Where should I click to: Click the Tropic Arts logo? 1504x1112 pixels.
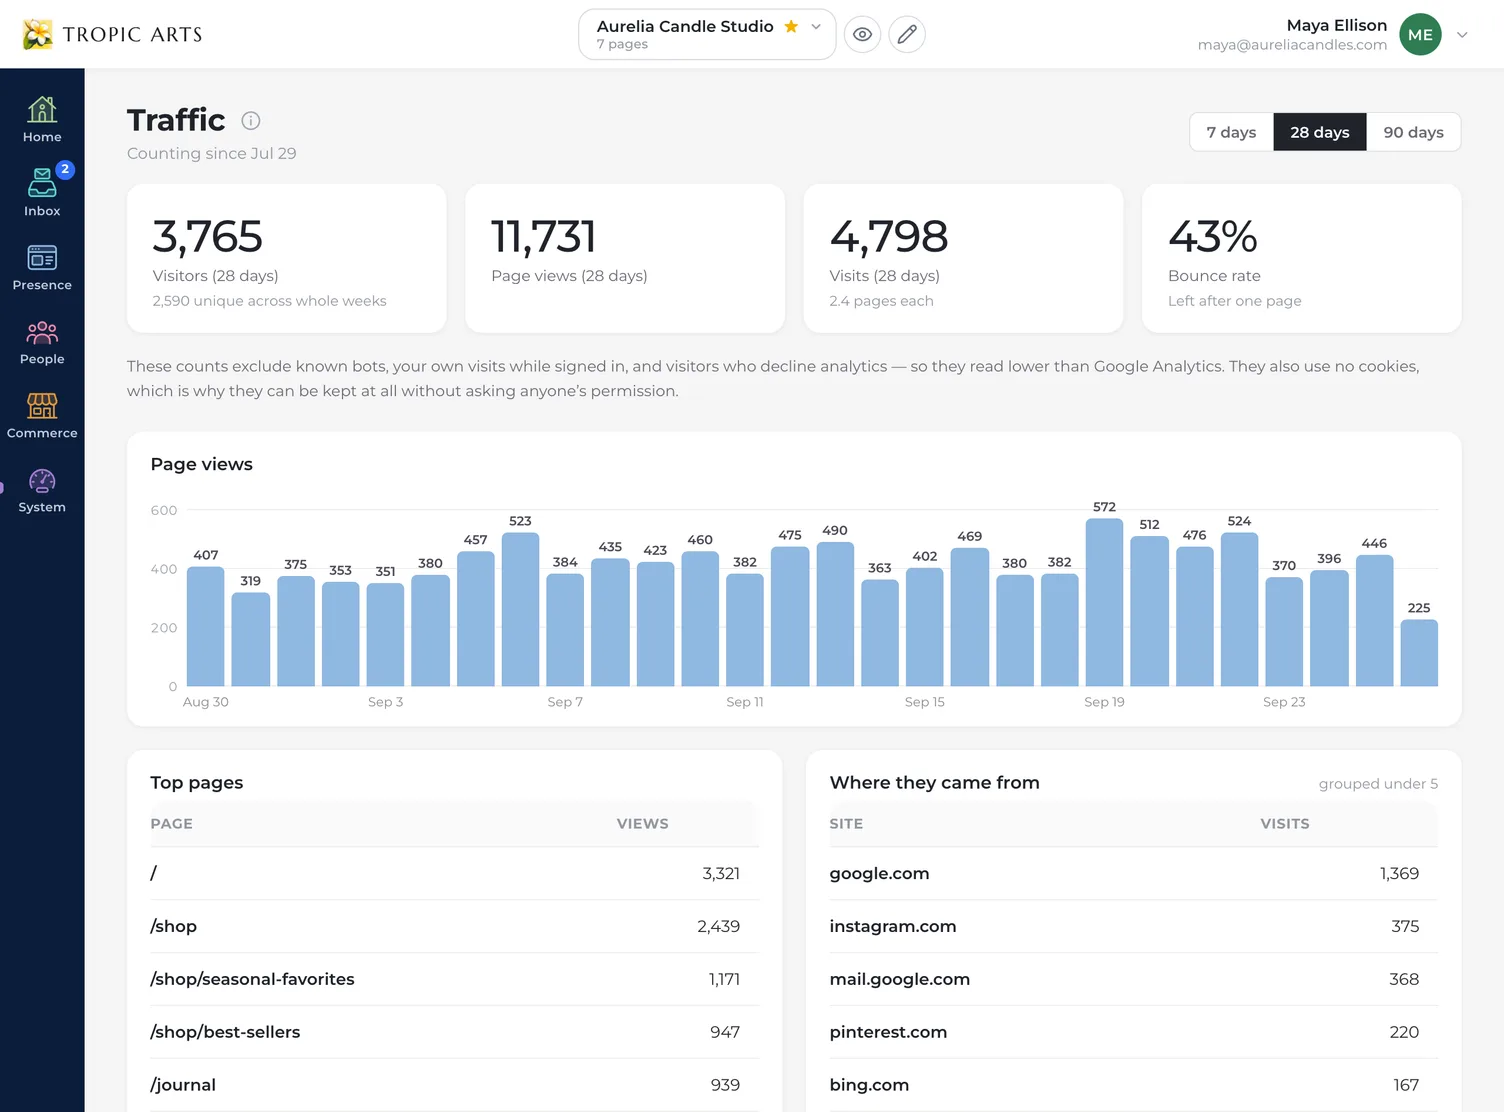coord(112,34)
